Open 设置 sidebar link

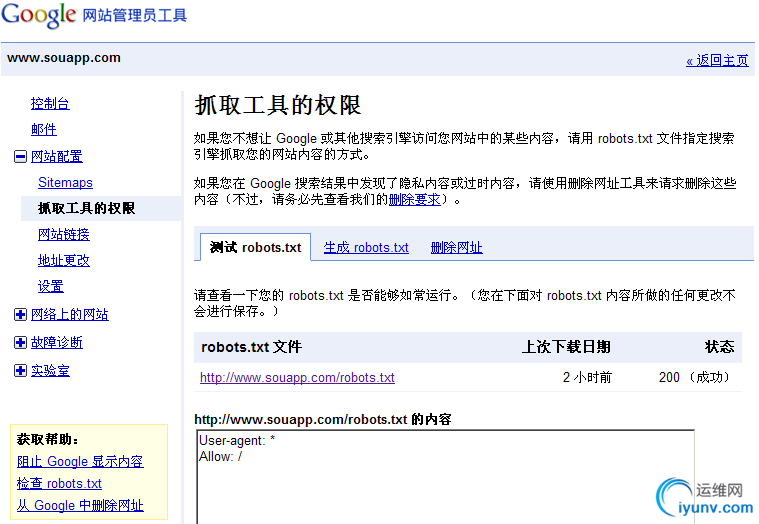tap(51, 286)
